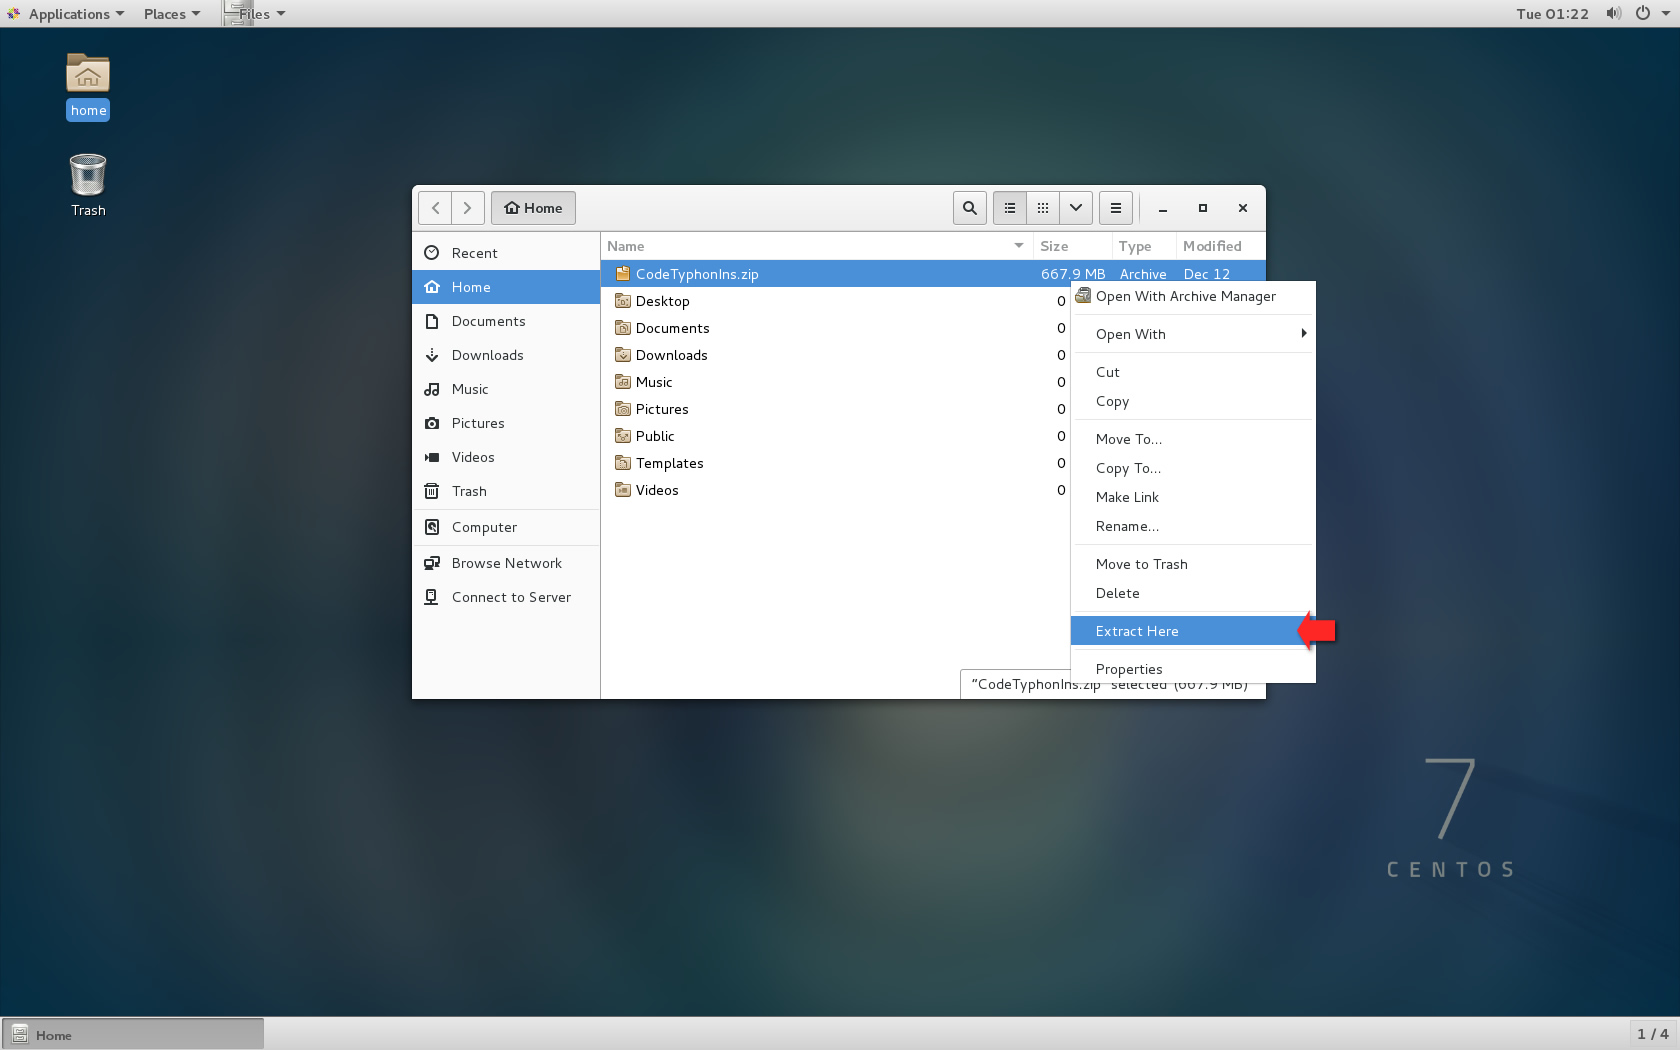
Task: Click the CodeTyphonIns.zip archive icon
Action: [x=623, y=273]
